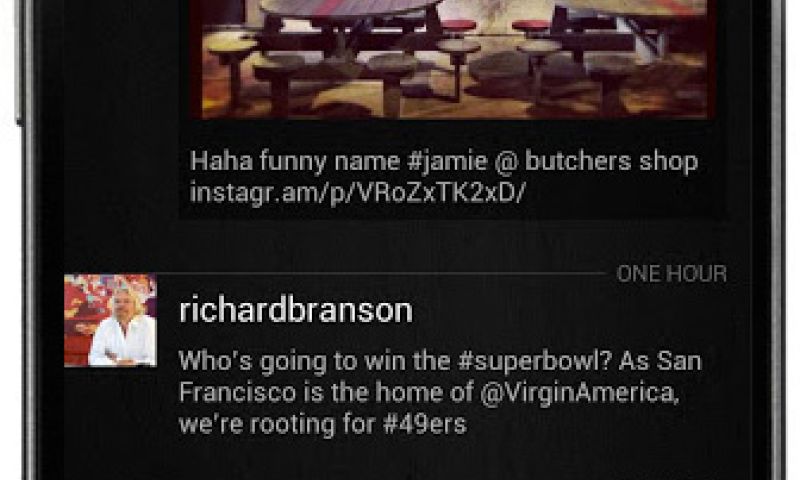800x480 pixels.
Task: Select the 'Haha funny name' text
Action: coord(295,161)
